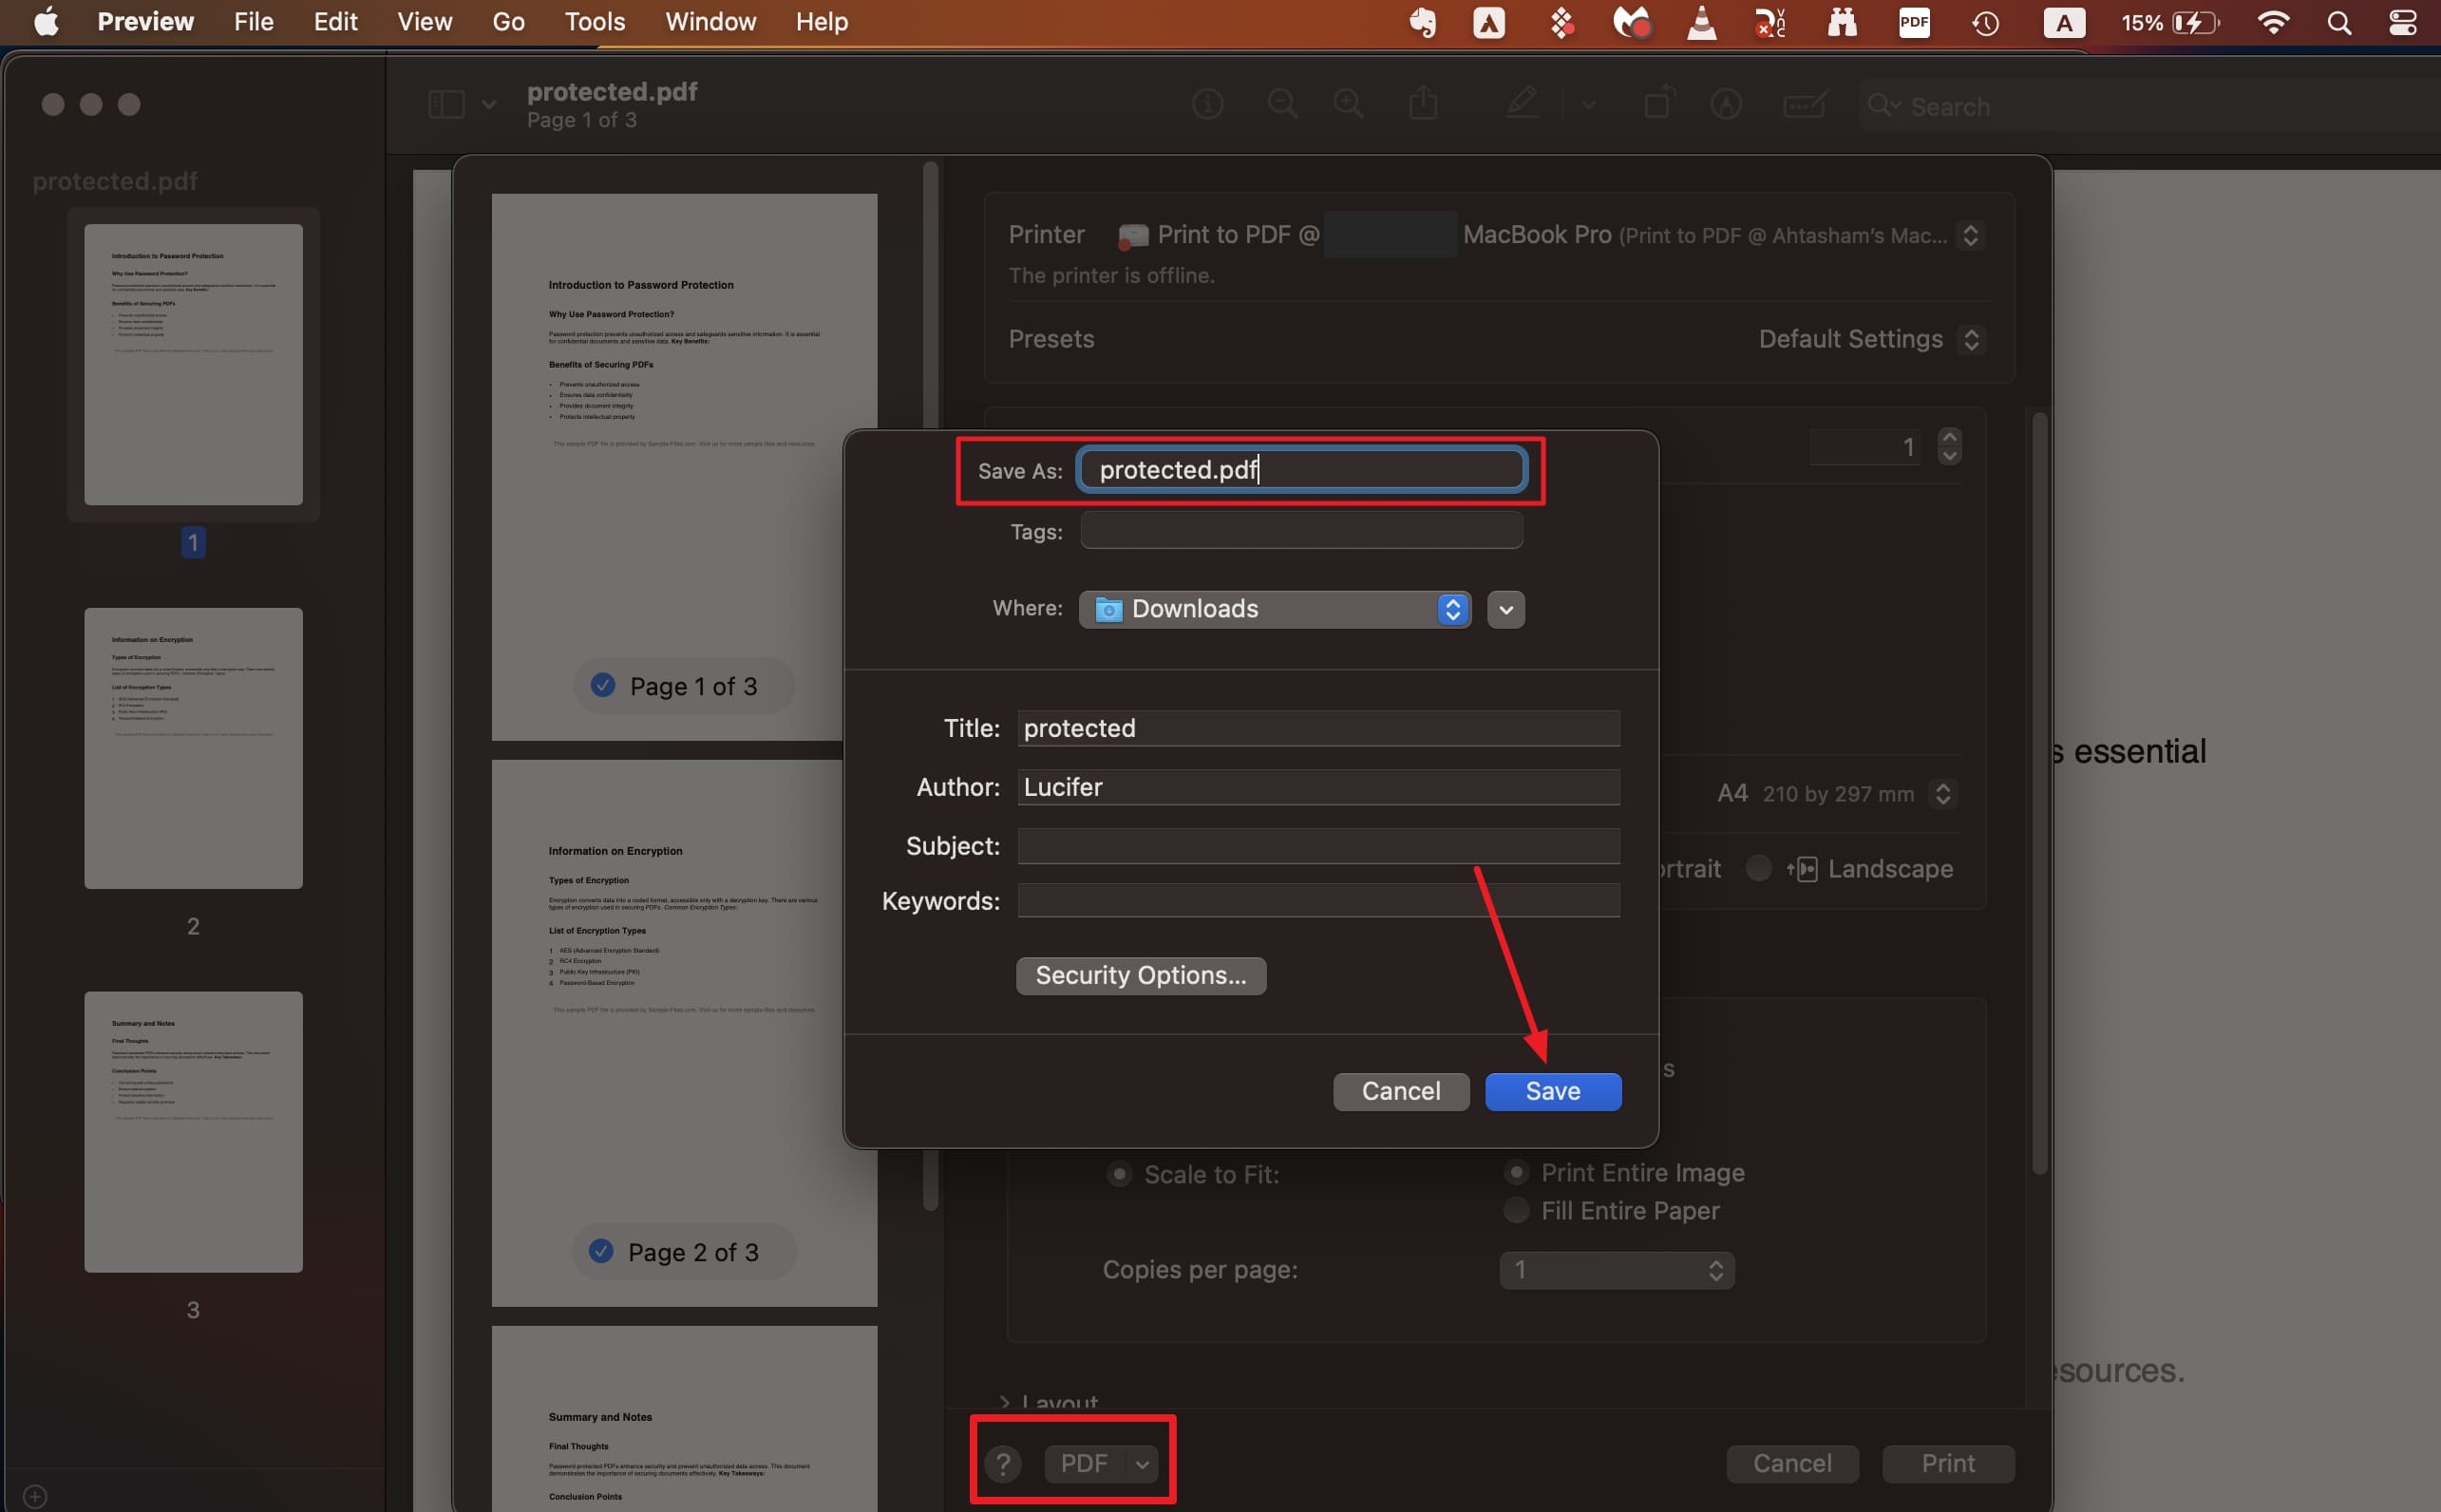
Task: Select Fill Entire Paper option
Action: (x=1517, y=1210)
